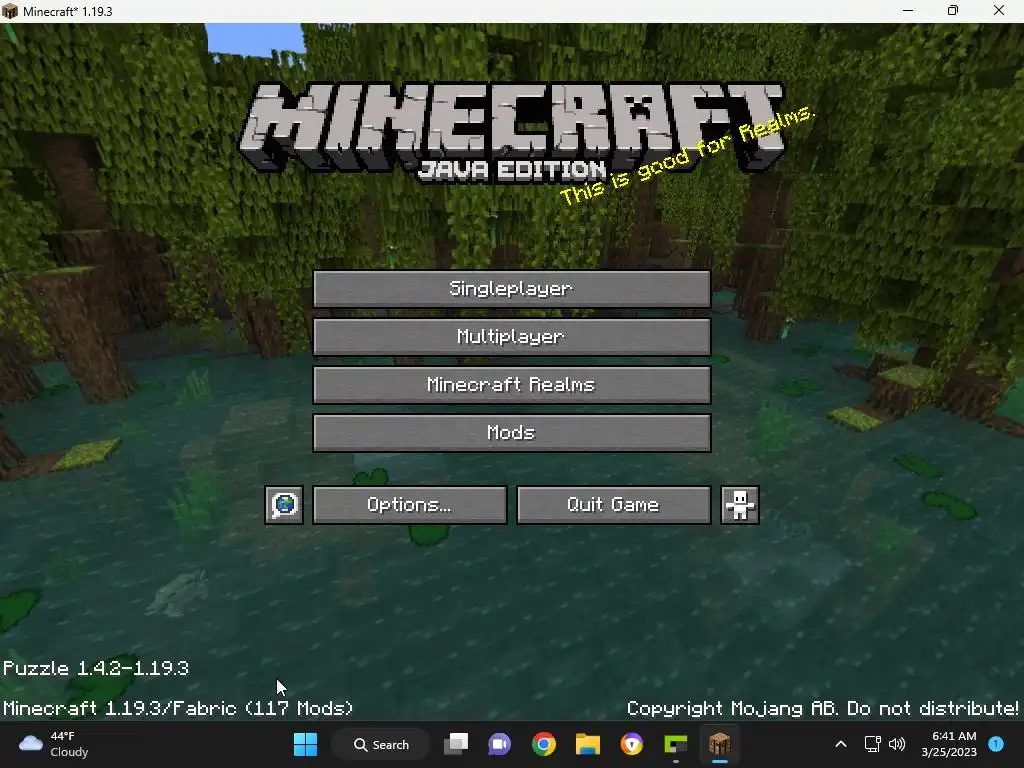The height and width of the screenshot is (768, 1024).
Task: Open Minecraft Realms
Action: pos(512,385)
